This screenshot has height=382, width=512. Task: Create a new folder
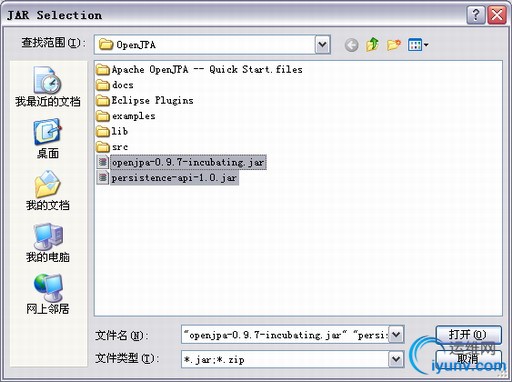394,45
